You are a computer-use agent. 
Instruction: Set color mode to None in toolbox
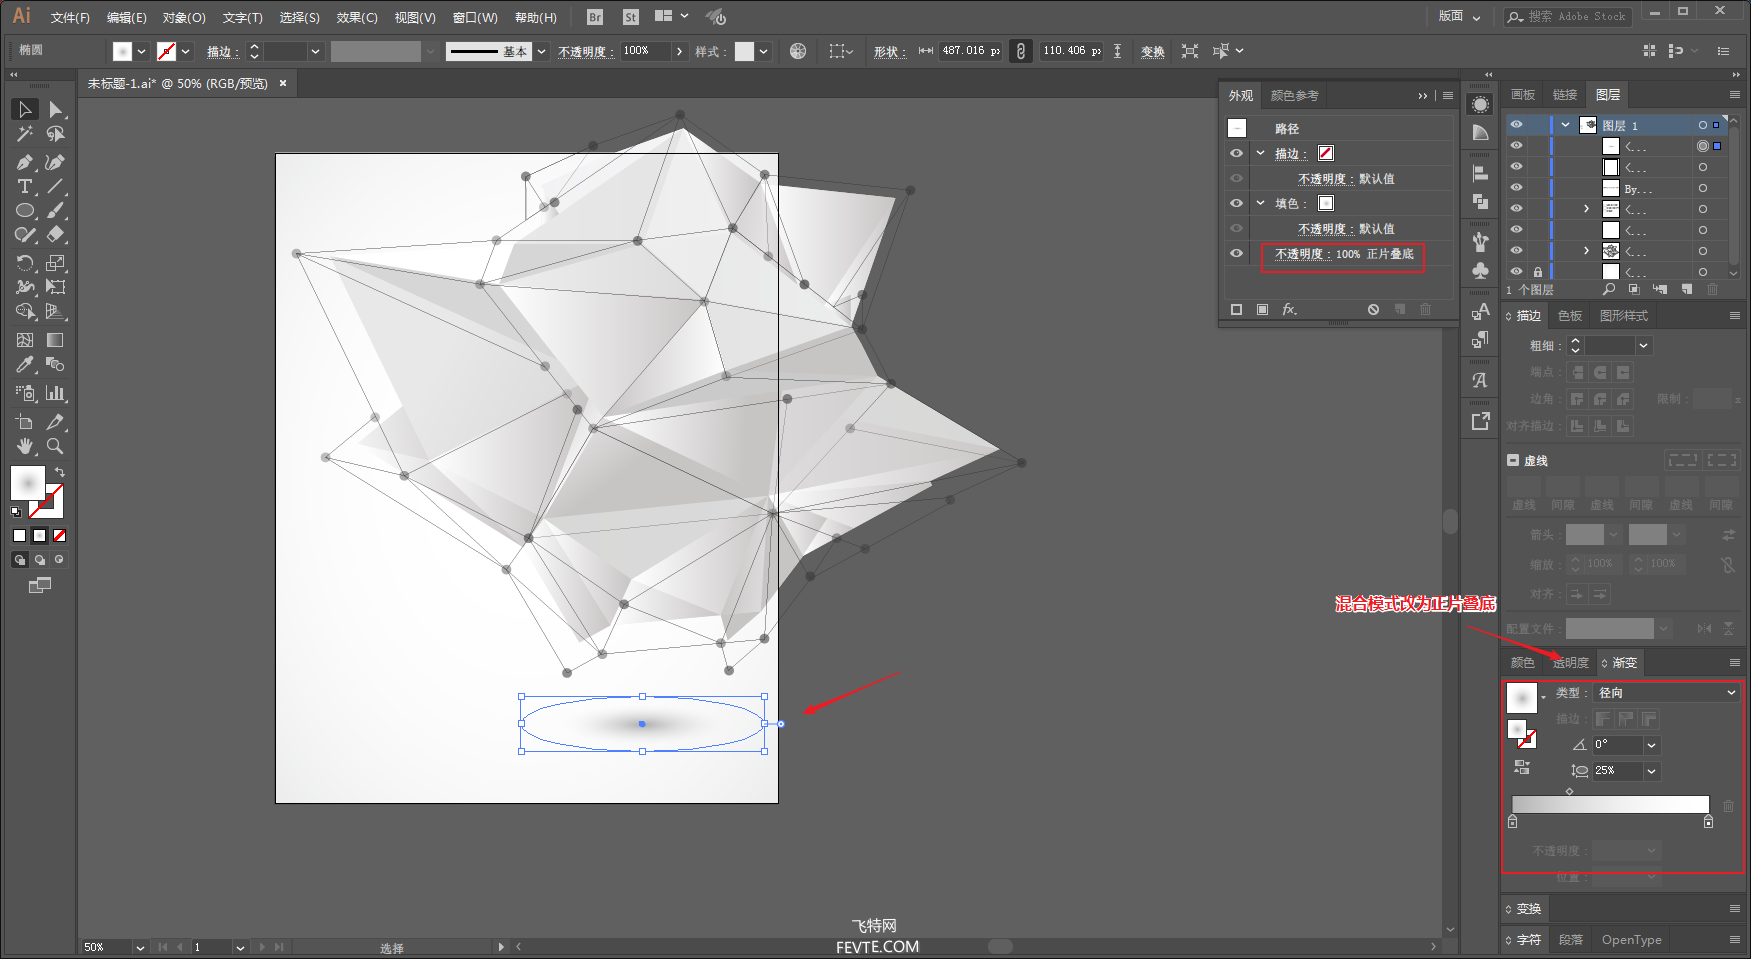[60, 536]
